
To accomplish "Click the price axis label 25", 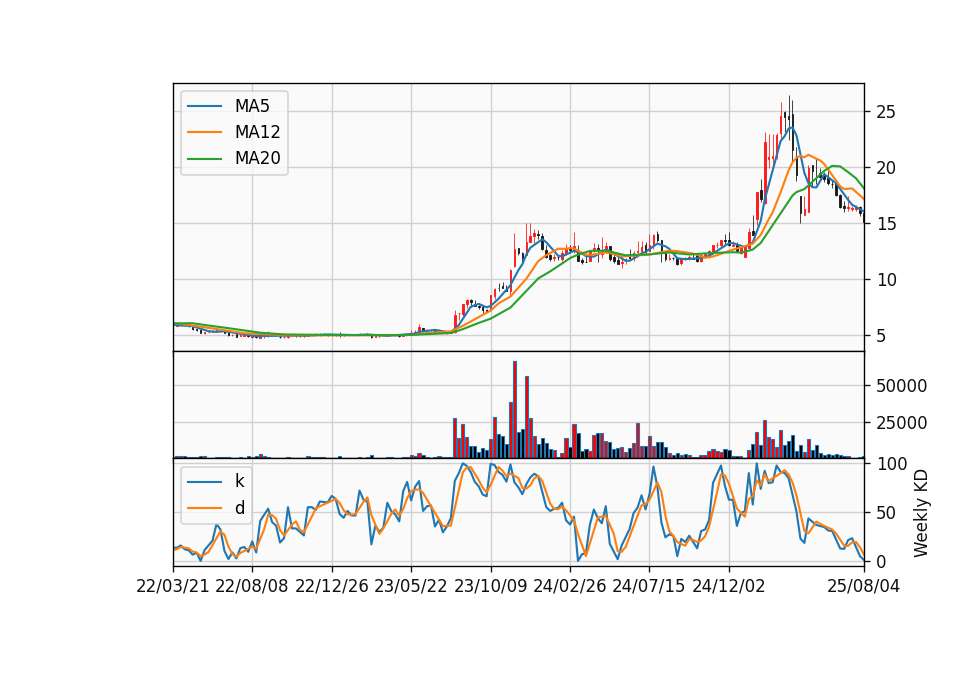I will click(886, 112).
